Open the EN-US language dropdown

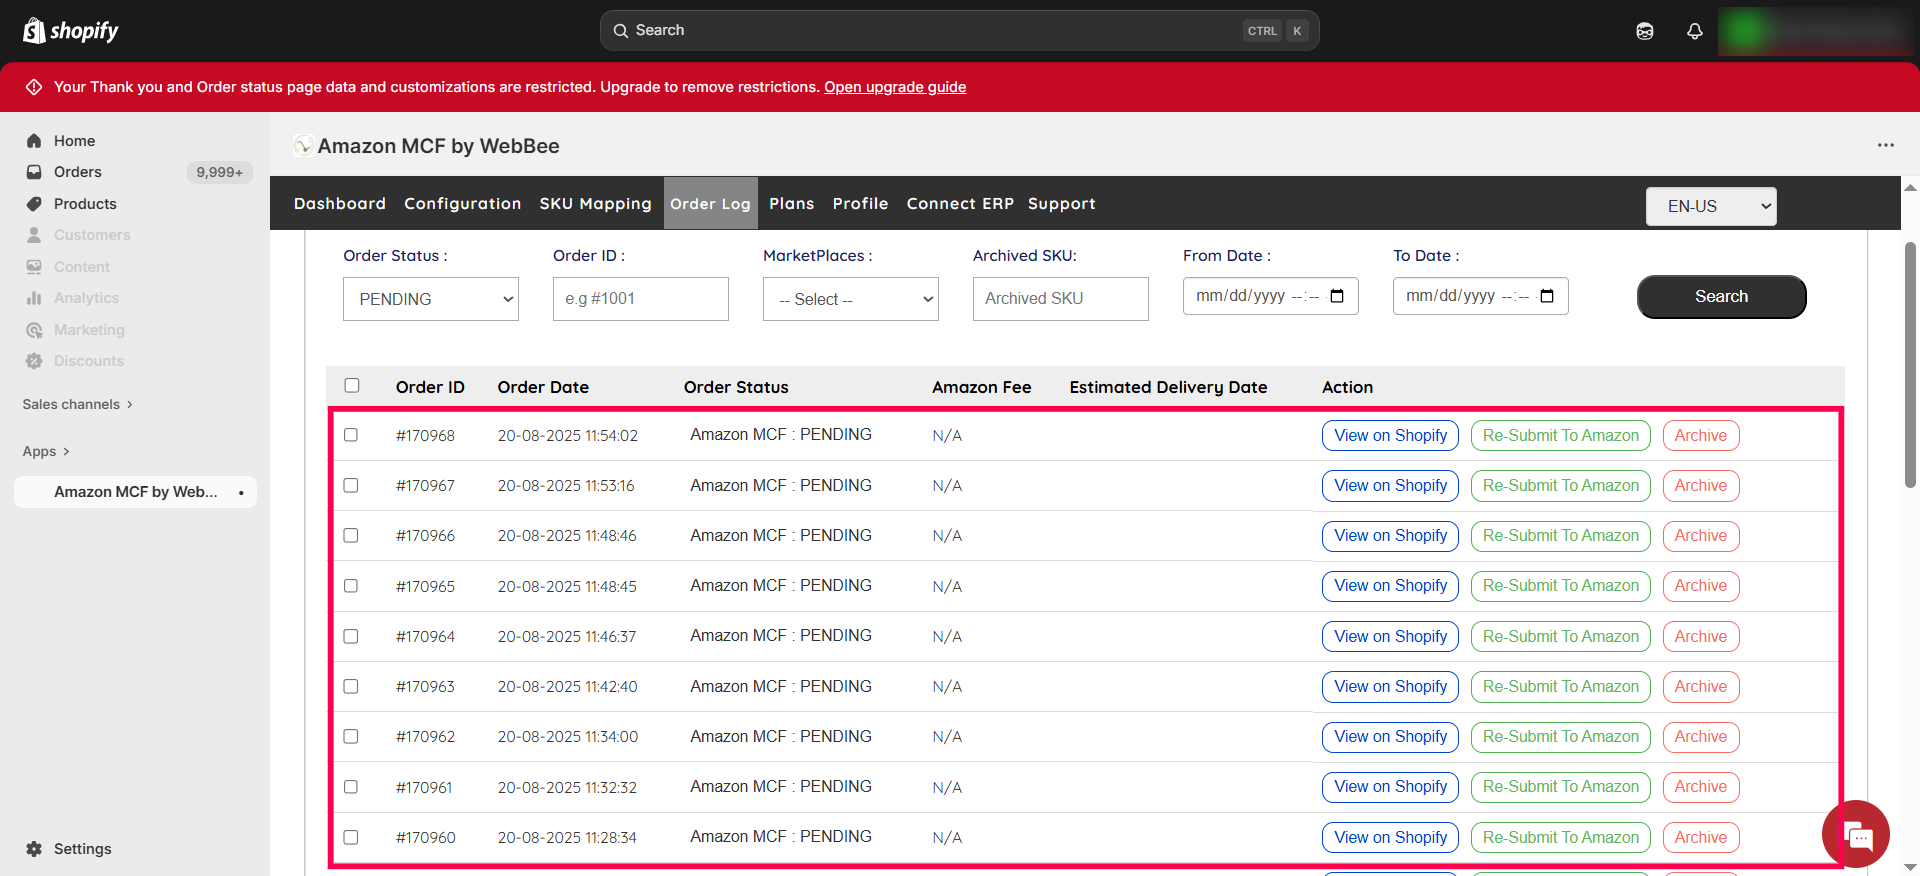tap(1710, 206)
